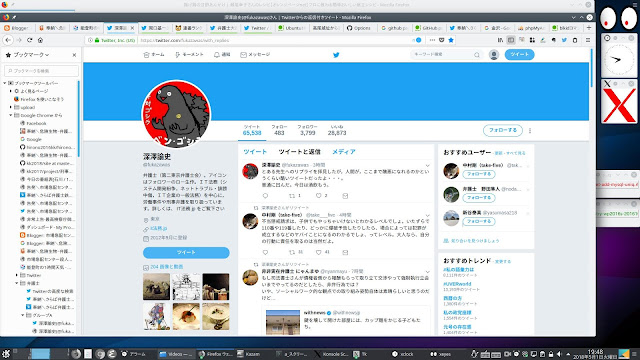Open ホーム in Twitter navigation
Viewport: 640px width, 360px height.
coord(154,55)
